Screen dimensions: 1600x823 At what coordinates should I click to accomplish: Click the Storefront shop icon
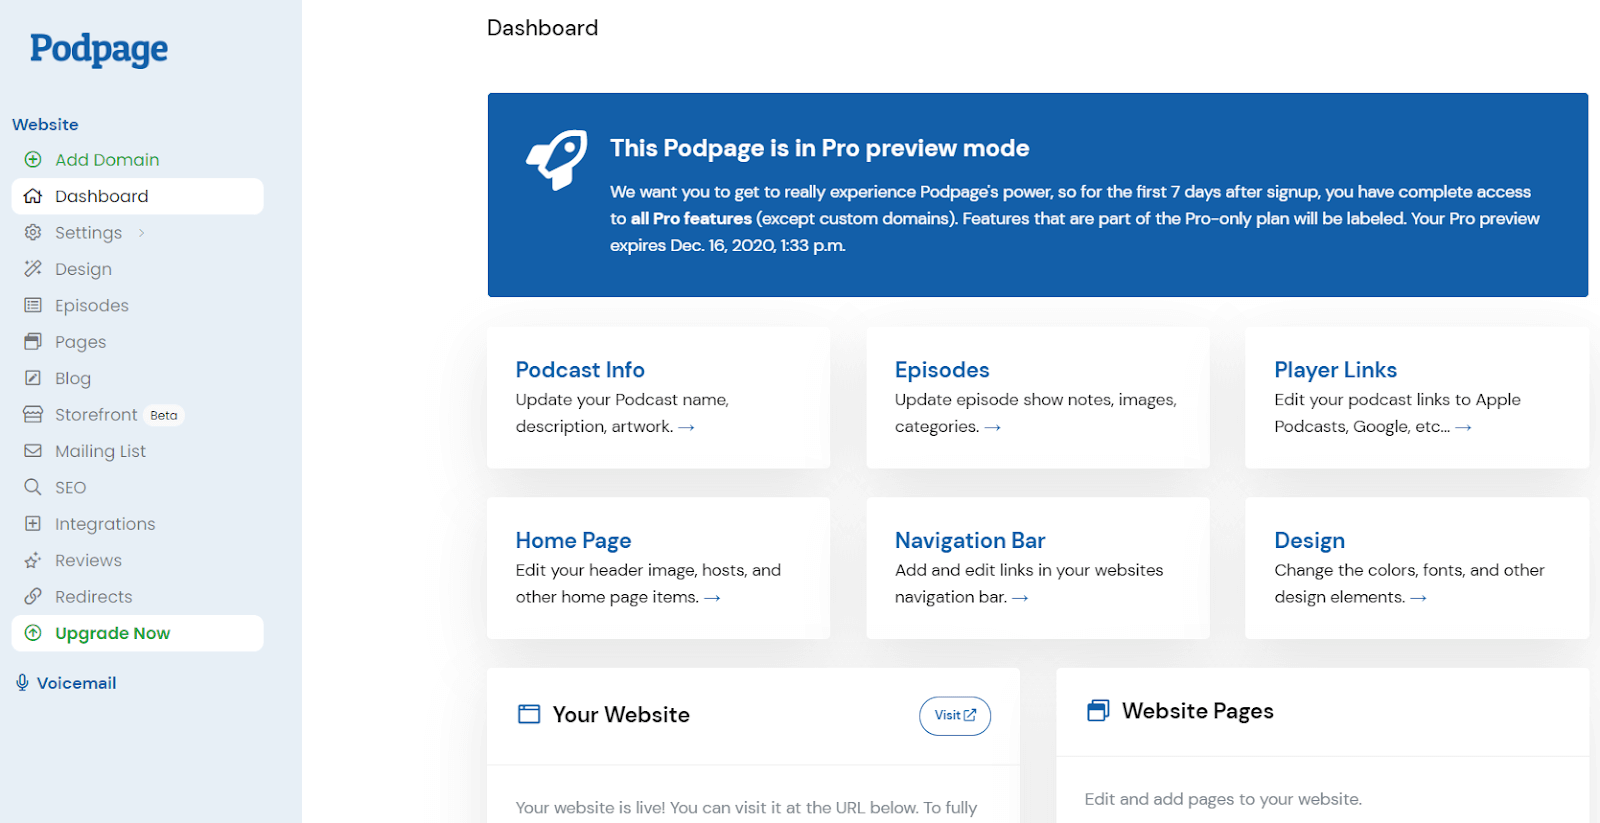click(x=33, y=414)
